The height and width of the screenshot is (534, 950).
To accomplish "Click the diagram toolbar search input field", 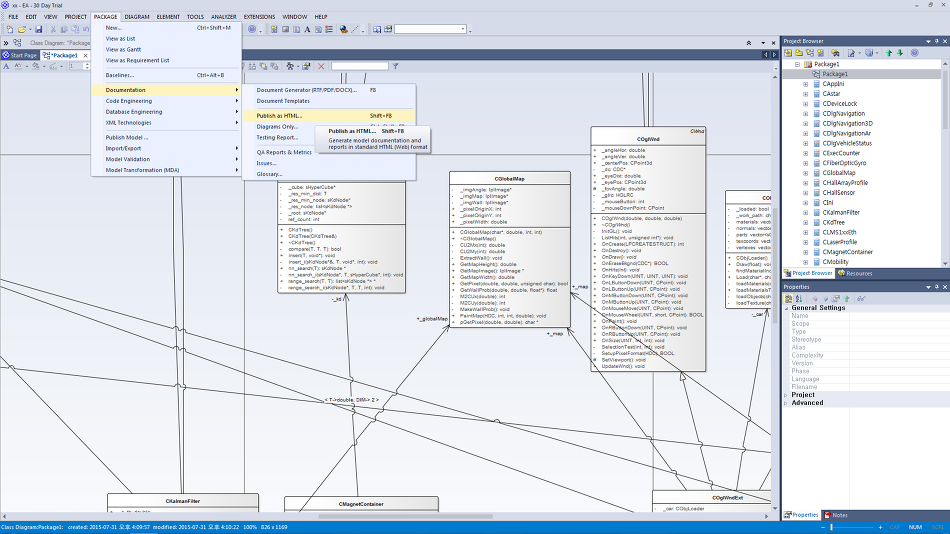I will [x=359, y=66].
